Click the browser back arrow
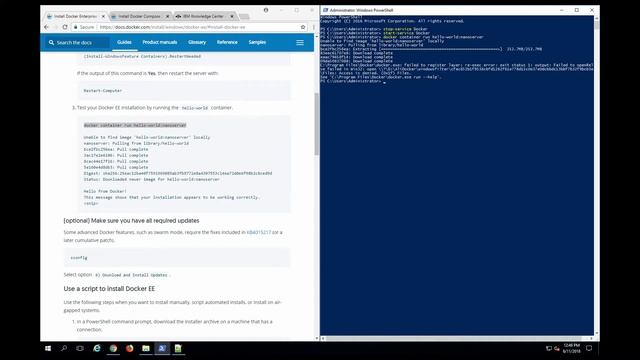Screen dimensions: 640x360 (46, 27)
